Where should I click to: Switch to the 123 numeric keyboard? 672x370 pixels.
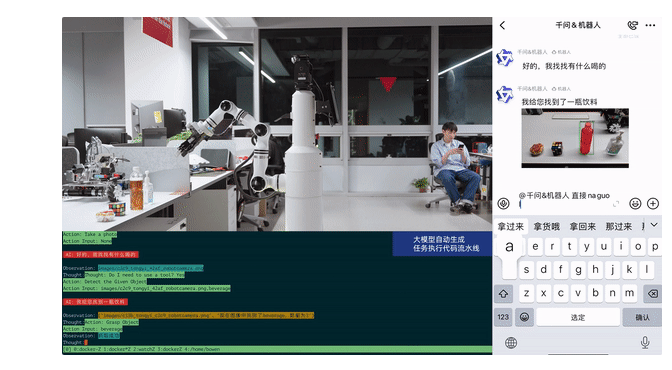[503, 317]
